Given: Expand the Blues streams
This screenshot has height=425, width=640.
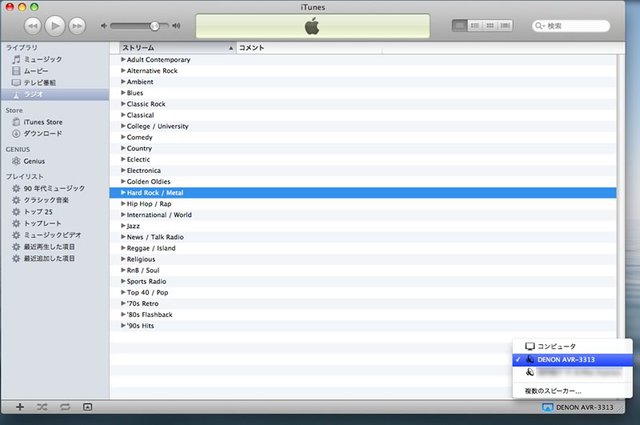Looking at the screenshot, I should point(123,93).
